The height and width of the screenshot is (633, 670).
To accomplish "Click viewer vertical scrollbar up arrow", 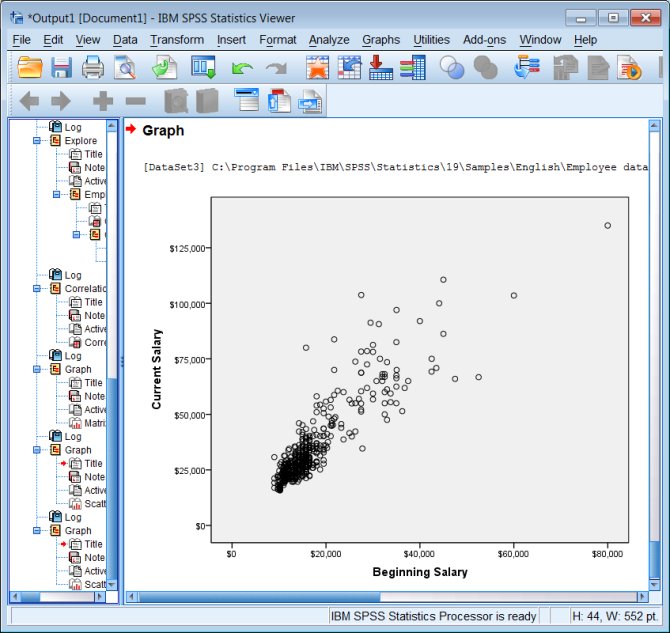I will [654, 125].
